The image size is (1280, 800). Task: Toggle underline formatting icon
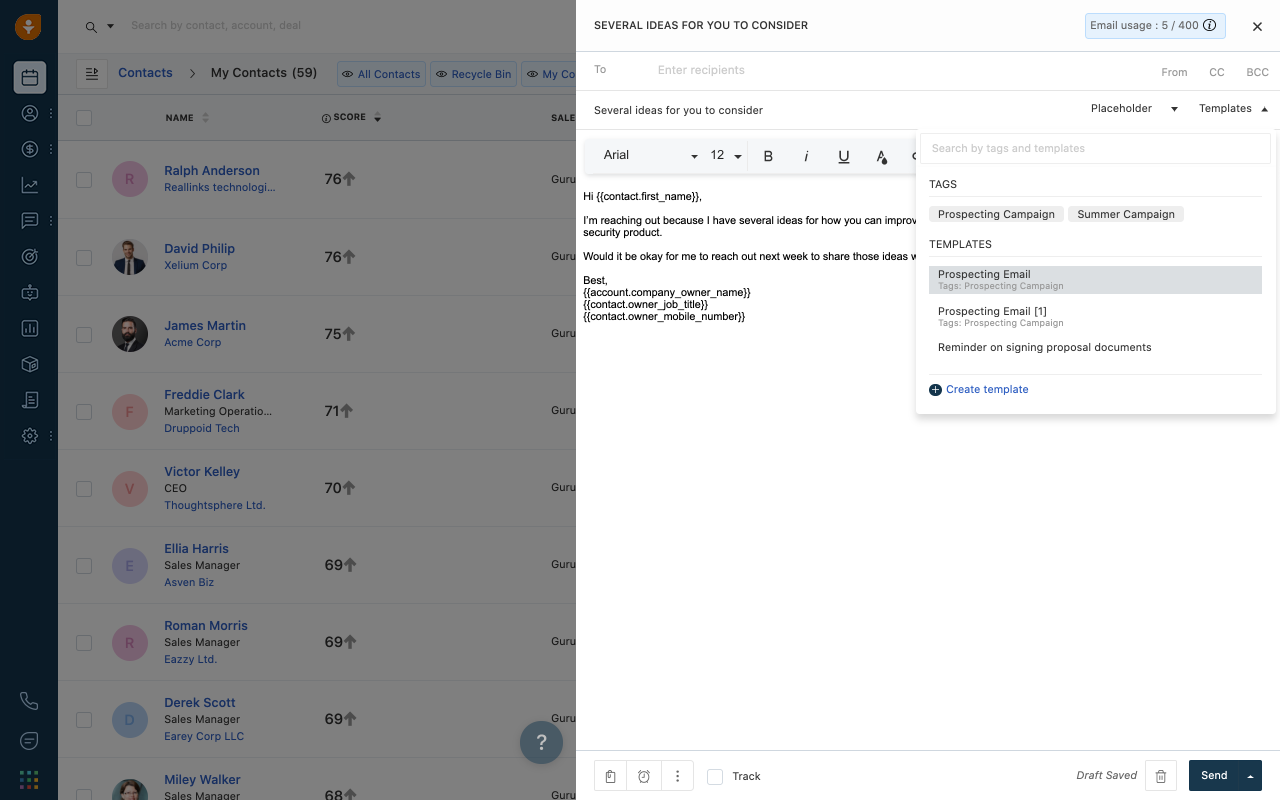click(844, 156)
